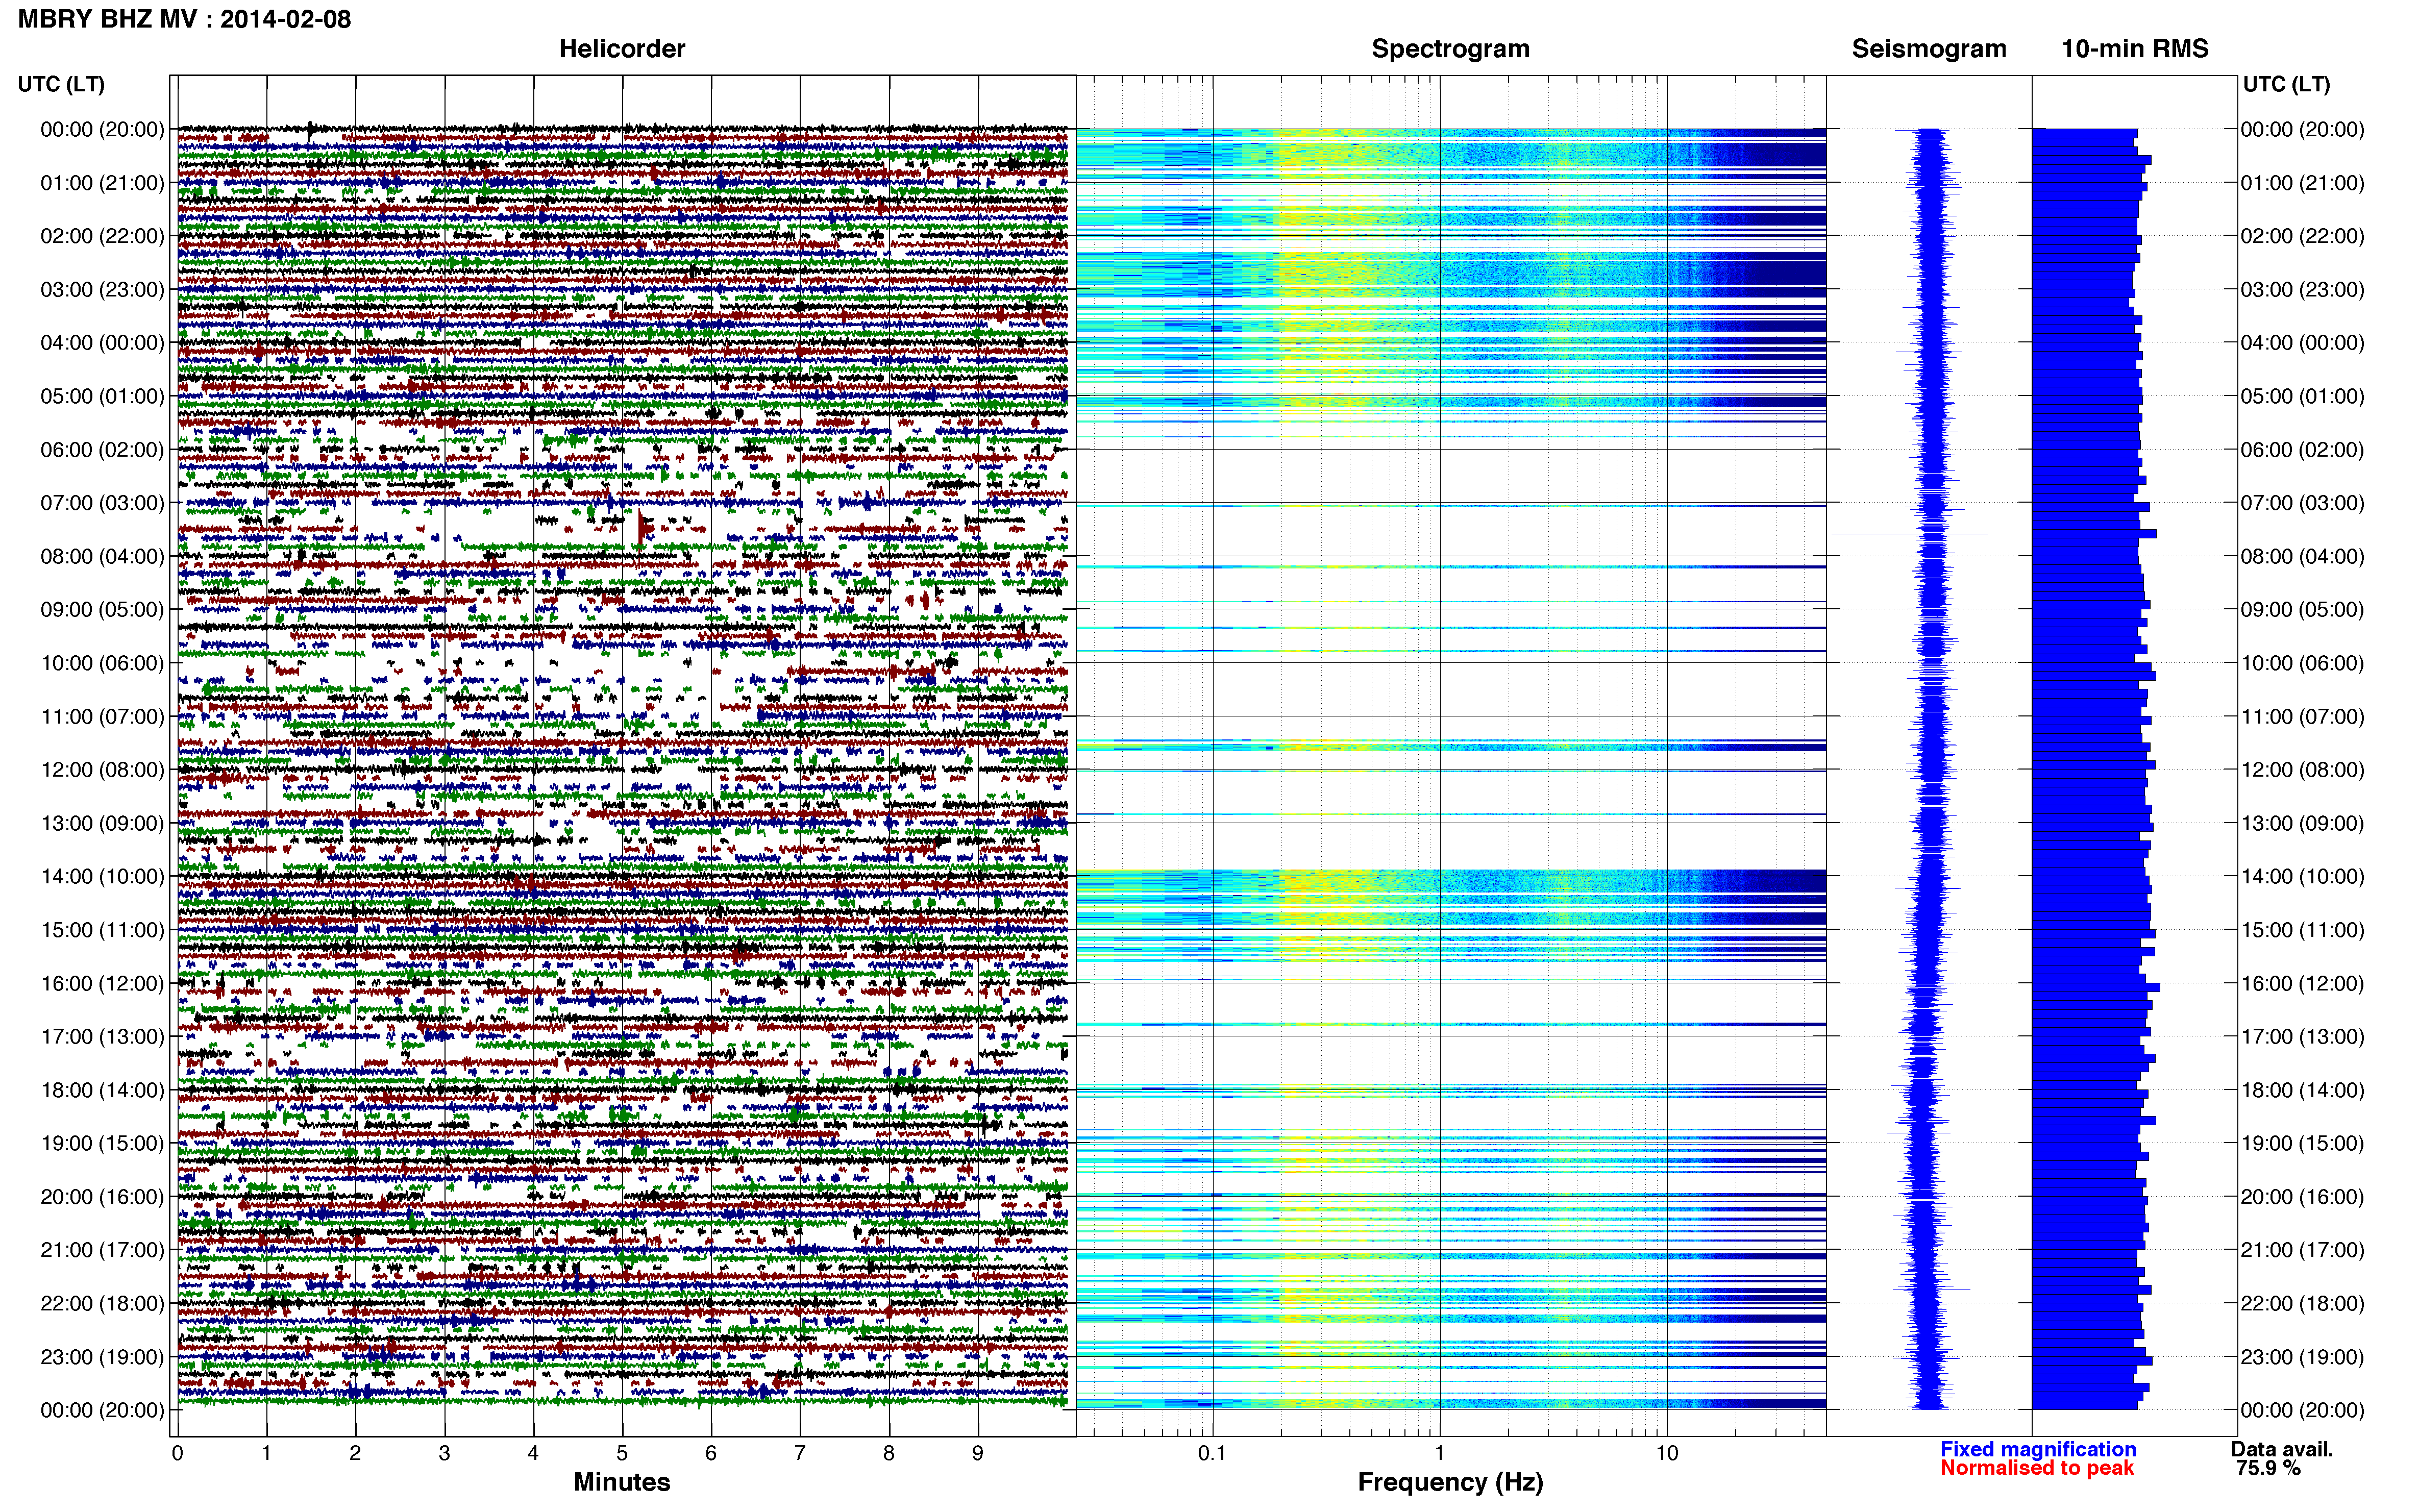Screen dimensions: 2419x1512
Task: Click the UTC (LT) label on right axis
Action: point(2286,84)
